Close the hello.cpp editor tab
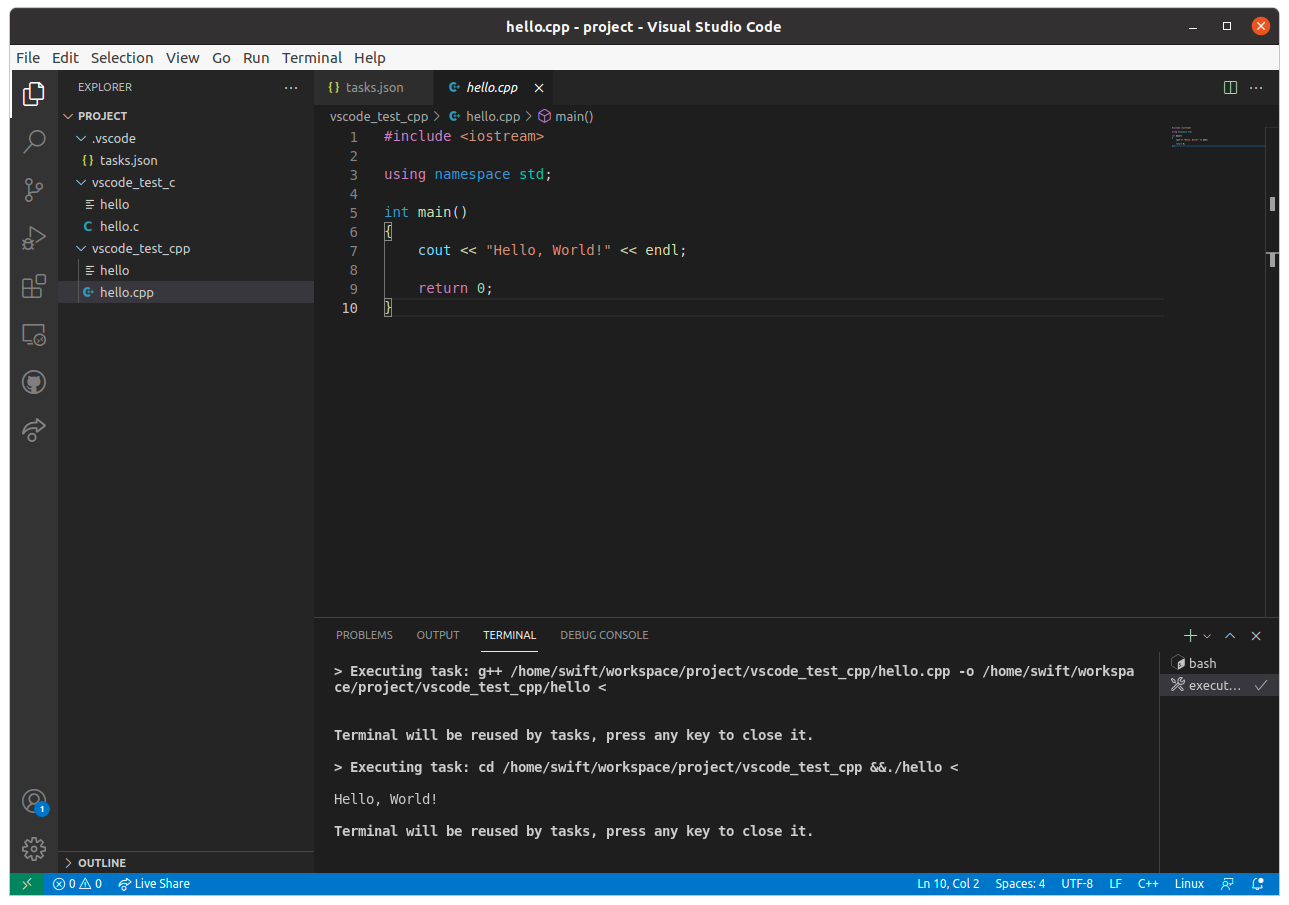The width and height of the screenshot is (1289, 905). (539, 88)
